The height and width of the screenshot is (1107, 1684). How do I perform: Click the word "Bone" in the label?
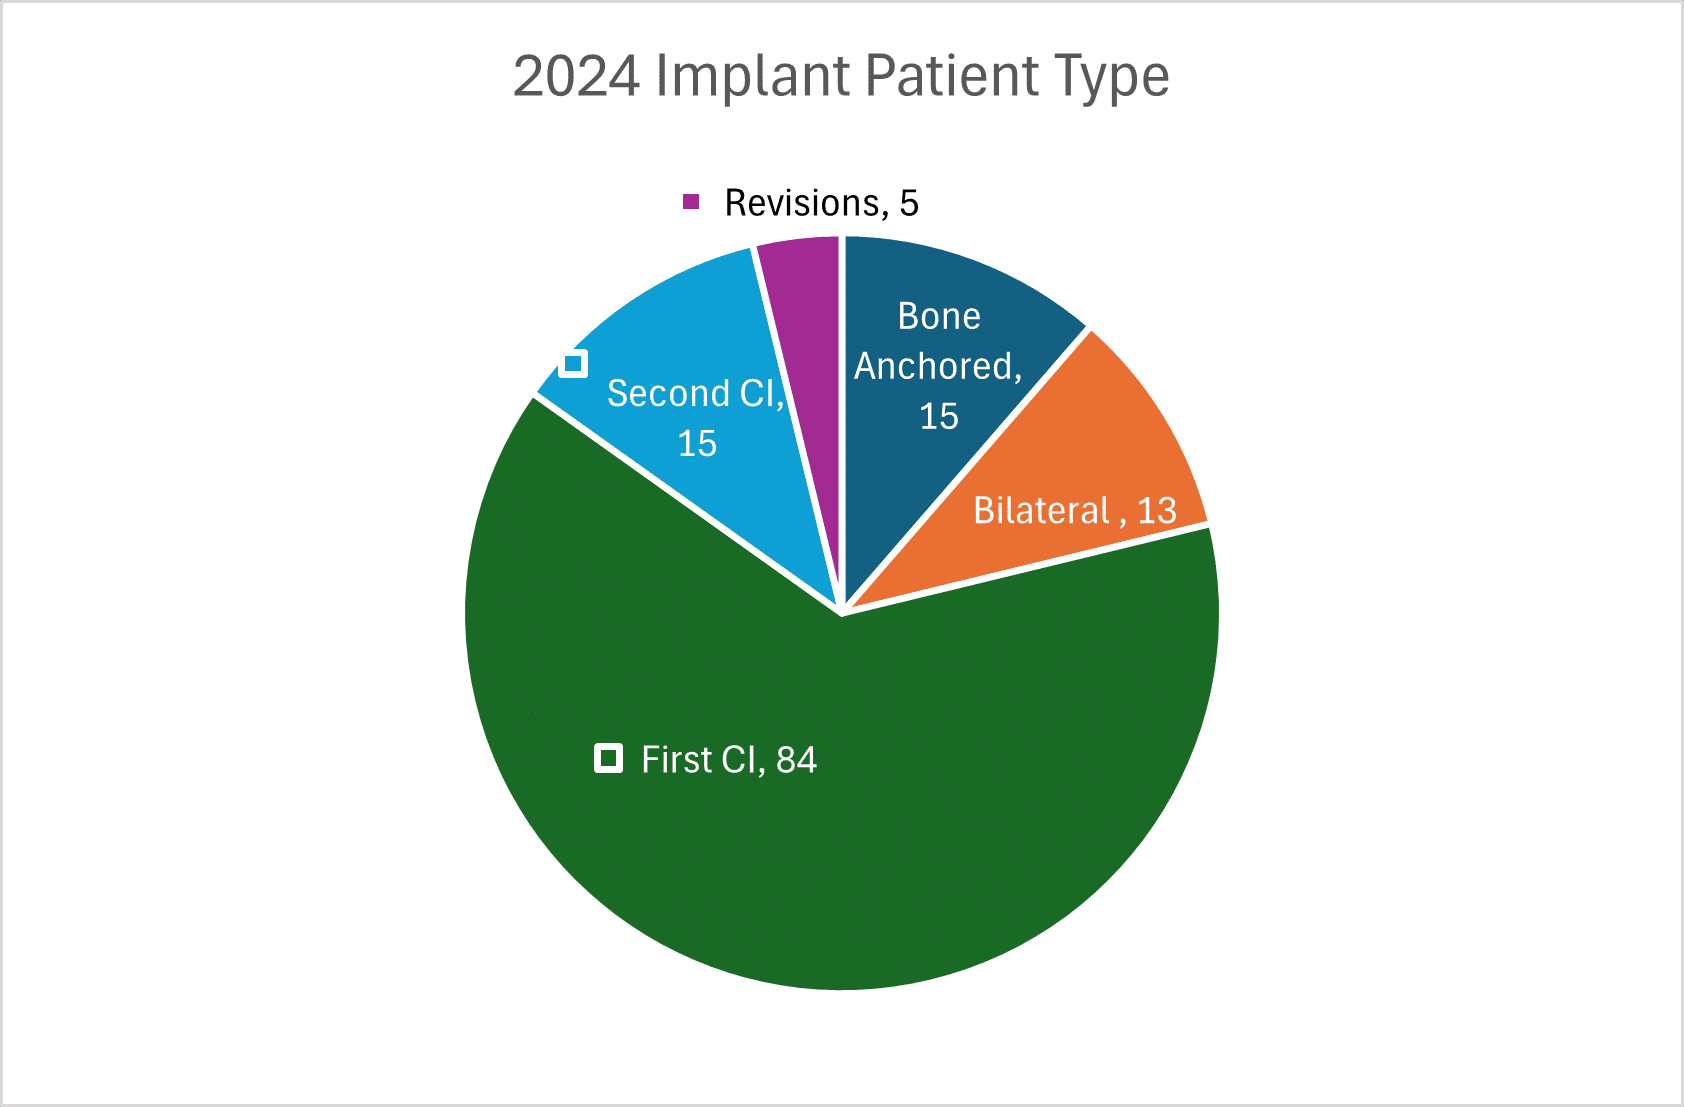(x=939, y=316)
